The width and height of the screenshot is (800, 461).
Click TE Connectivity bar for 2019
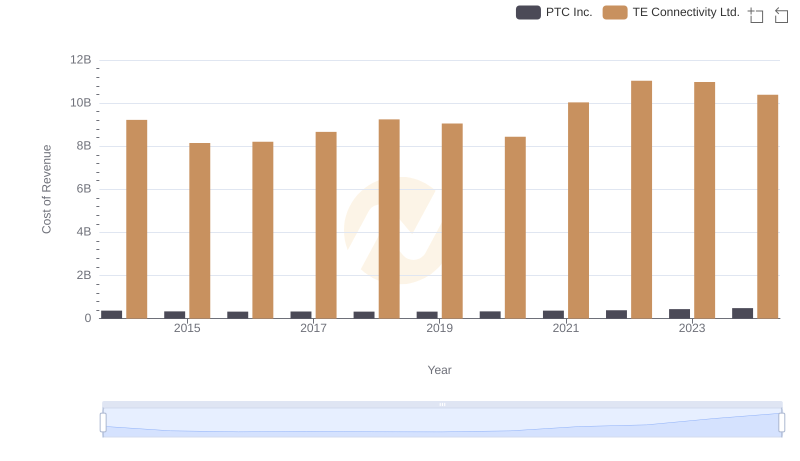452,221
